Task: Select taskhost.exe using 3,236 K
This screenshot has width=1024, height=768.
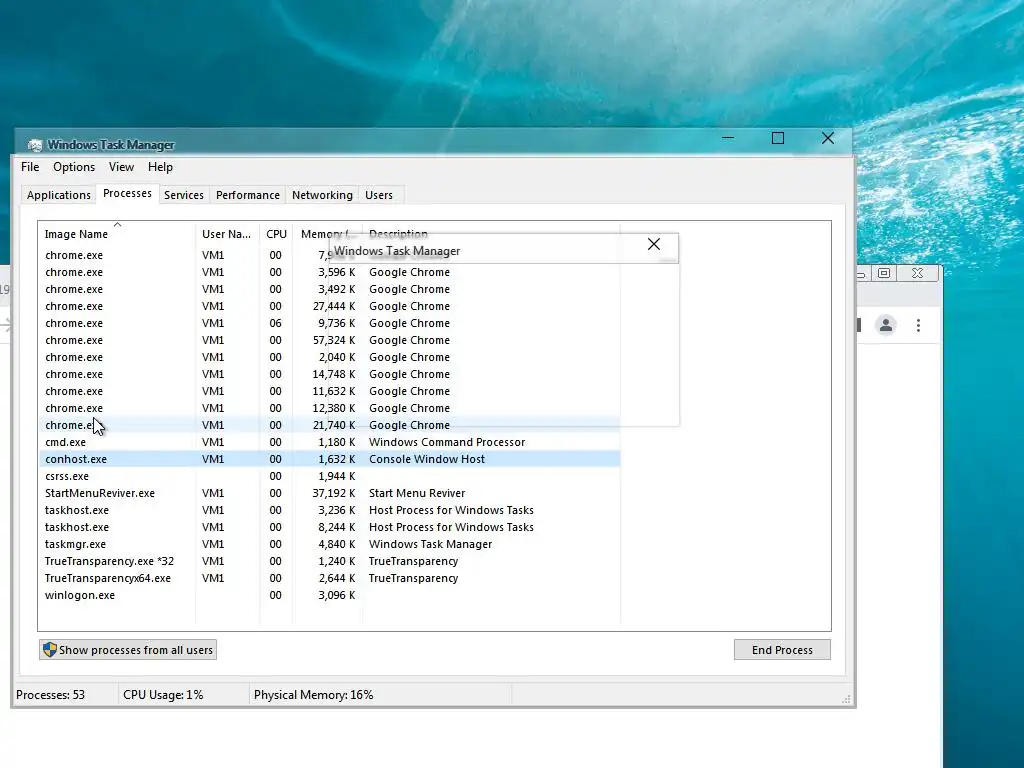Action: (329, 510)
